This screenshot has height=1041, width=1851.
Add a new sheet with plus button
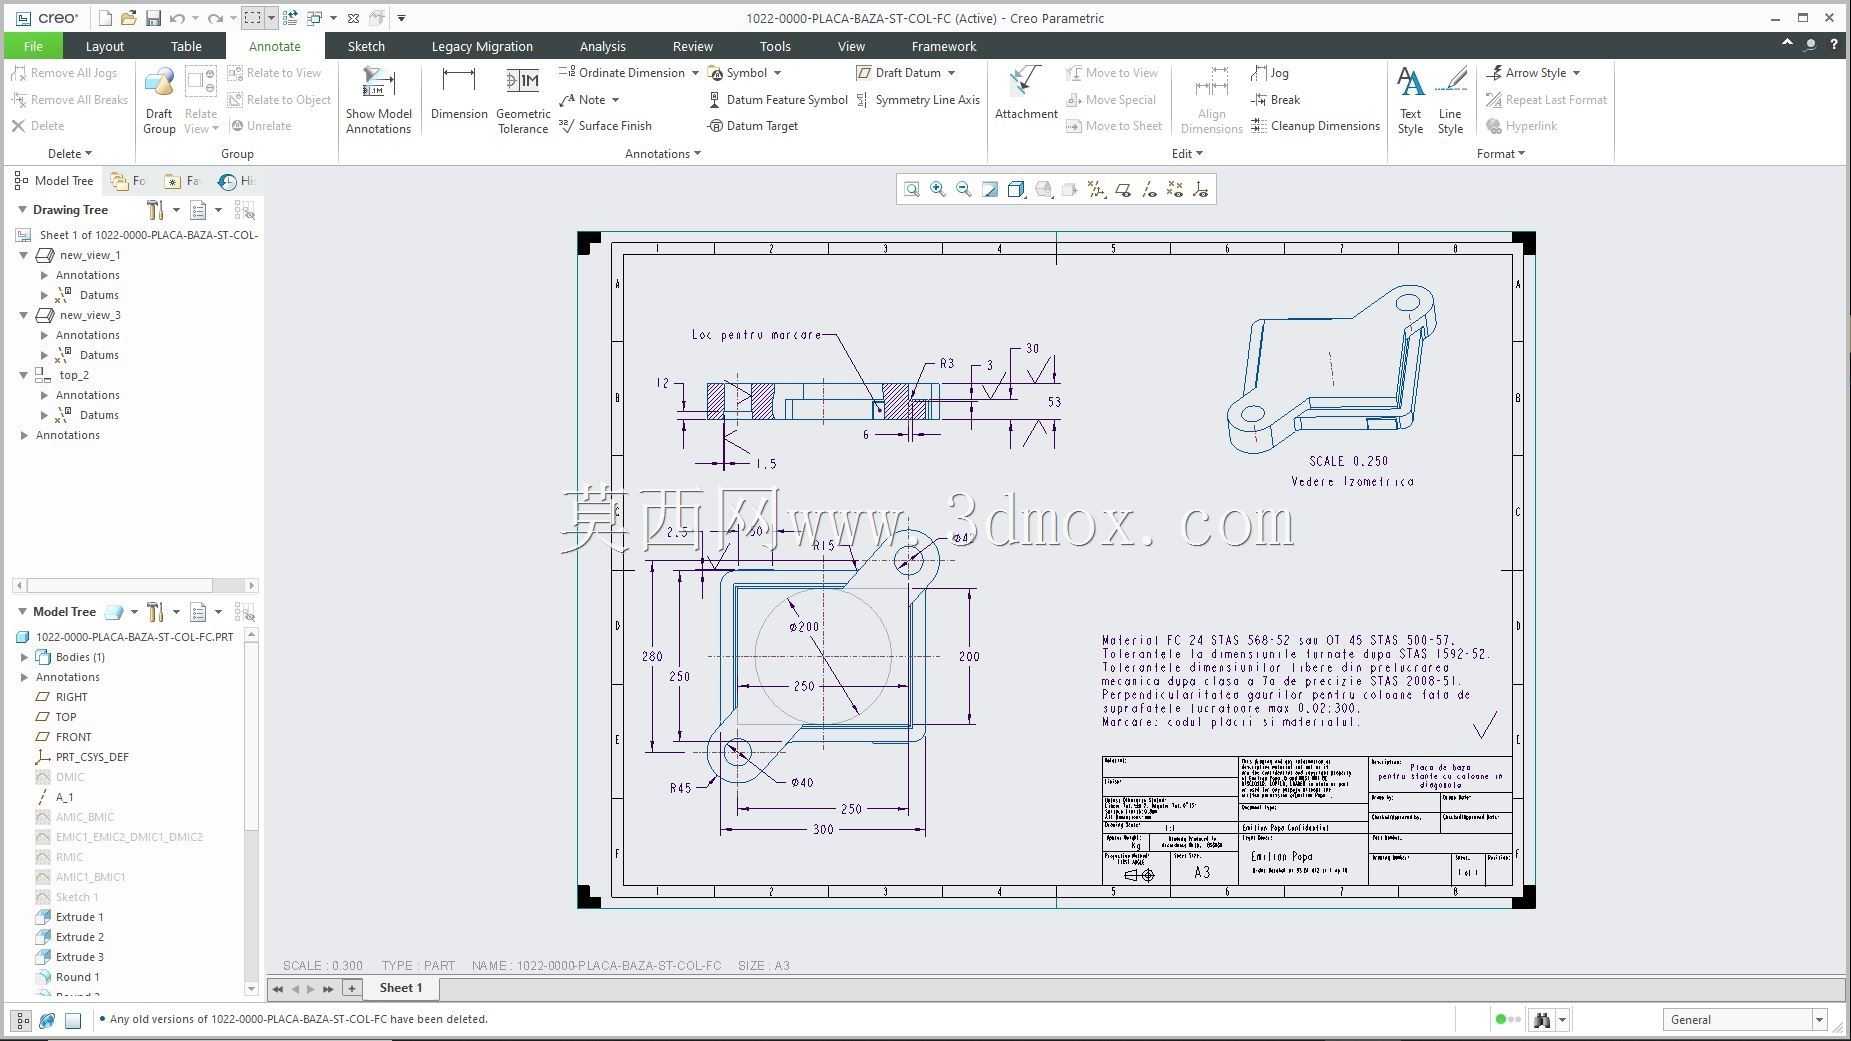[352, 988]
